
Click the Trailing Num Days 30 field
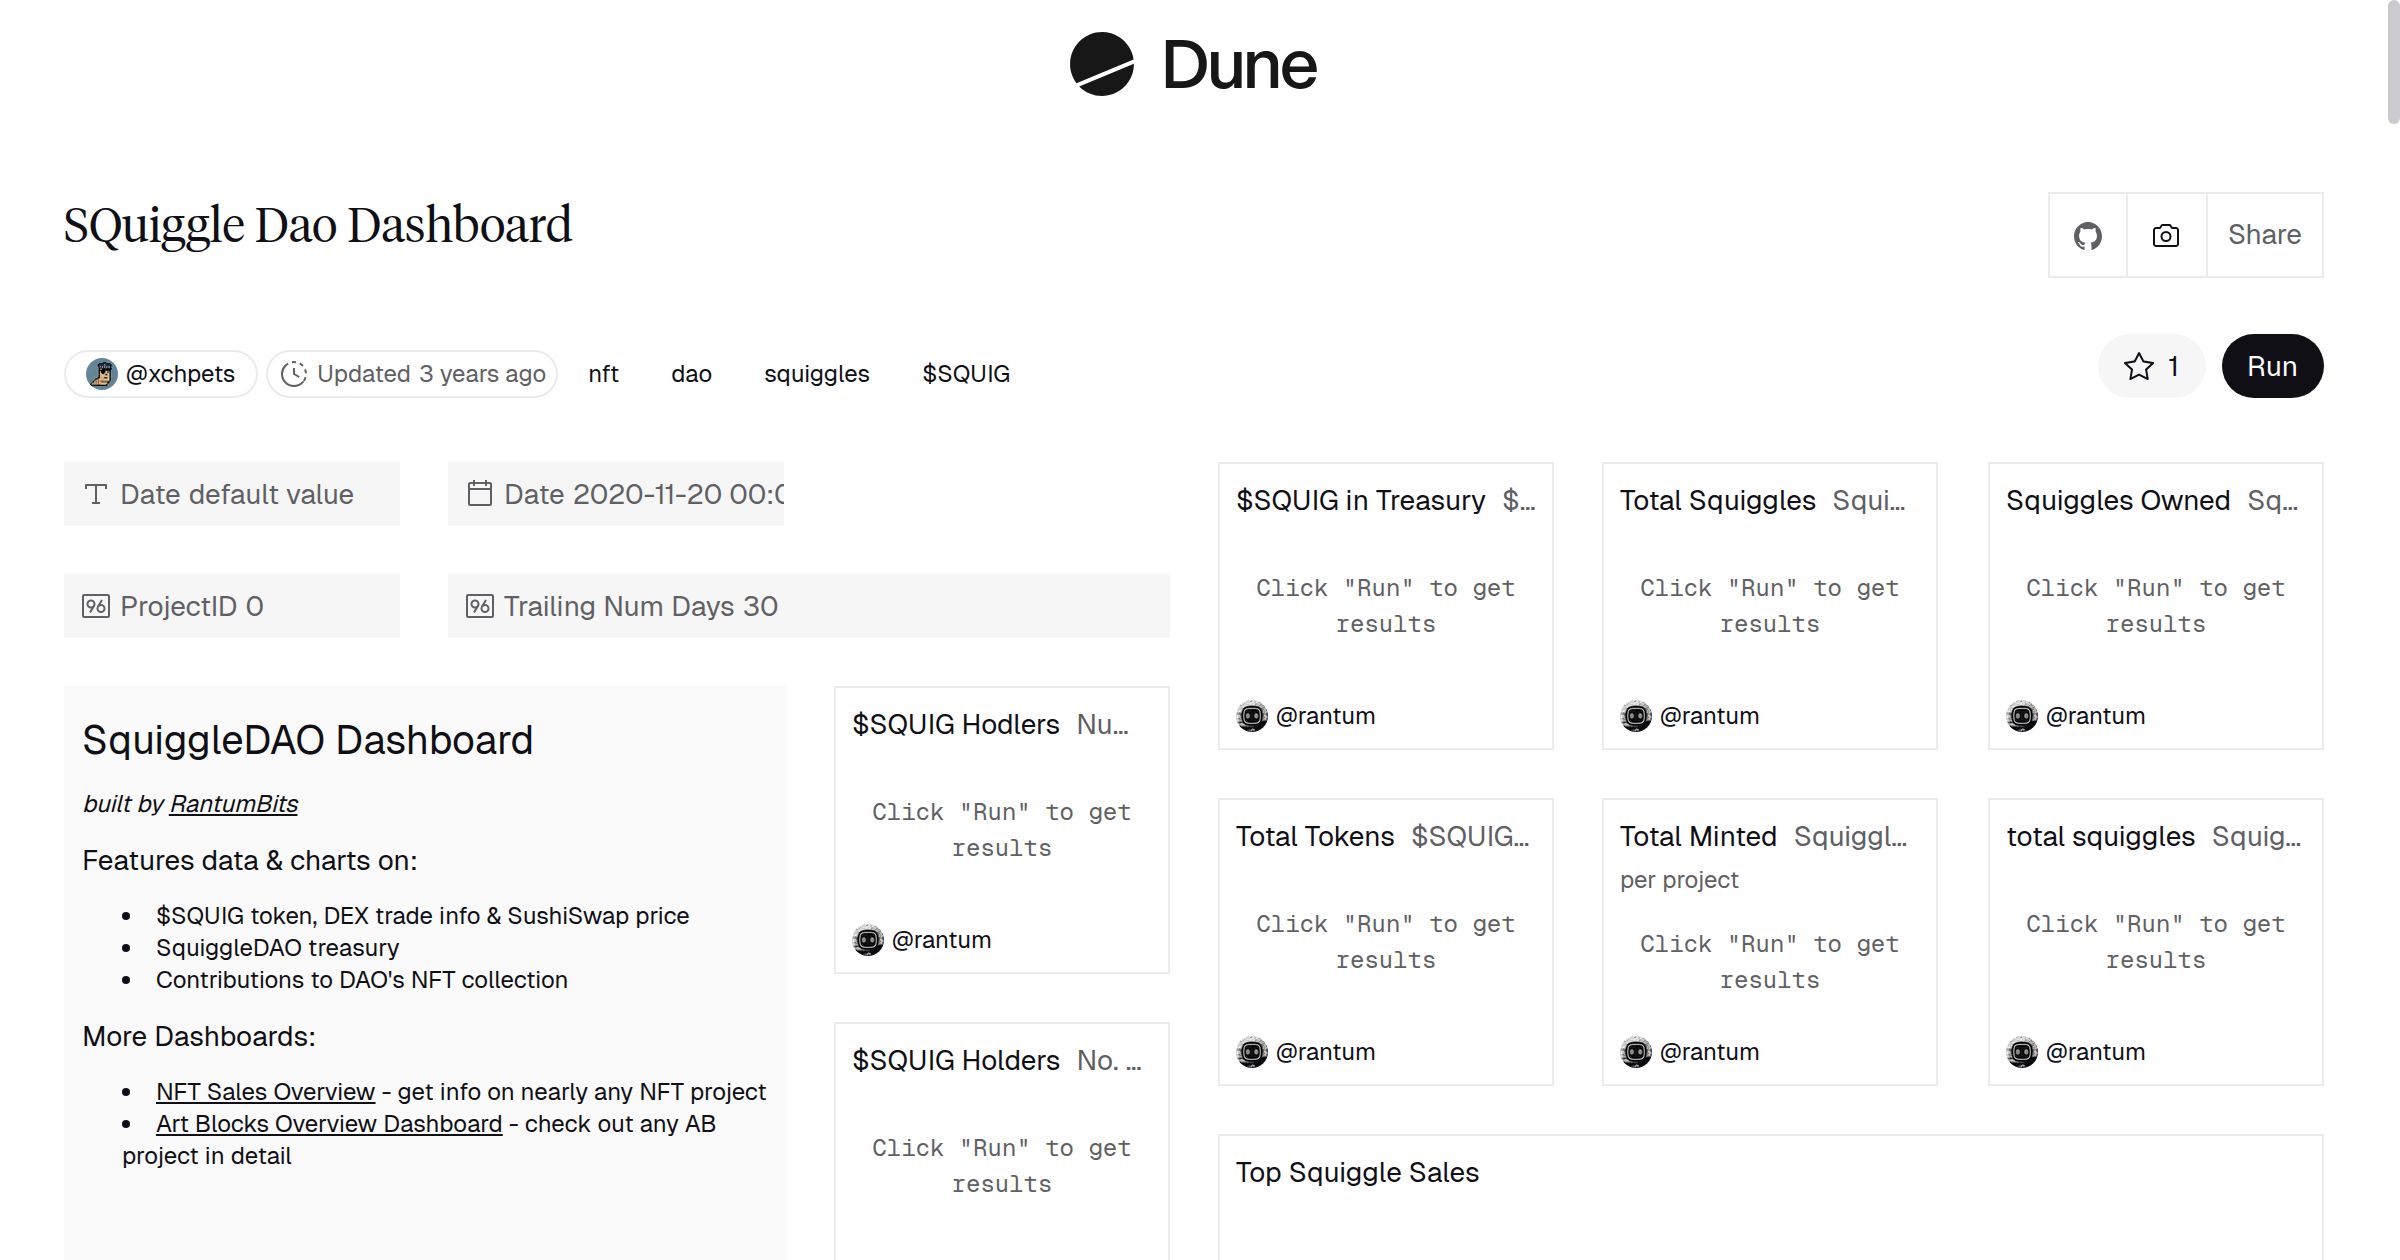point(640,605)
